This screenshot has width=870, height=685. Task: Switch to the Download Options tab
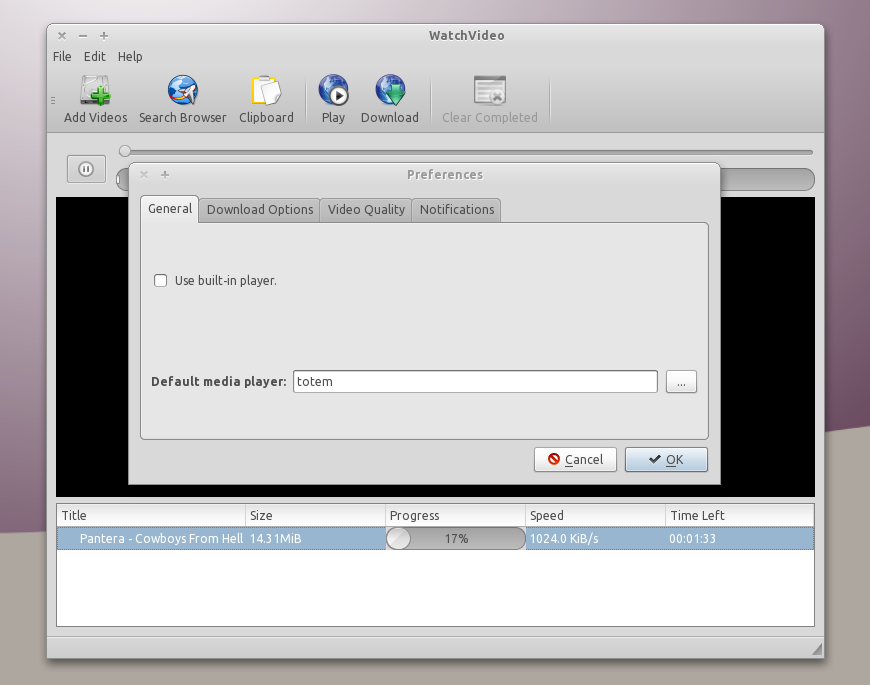(260, 210)
